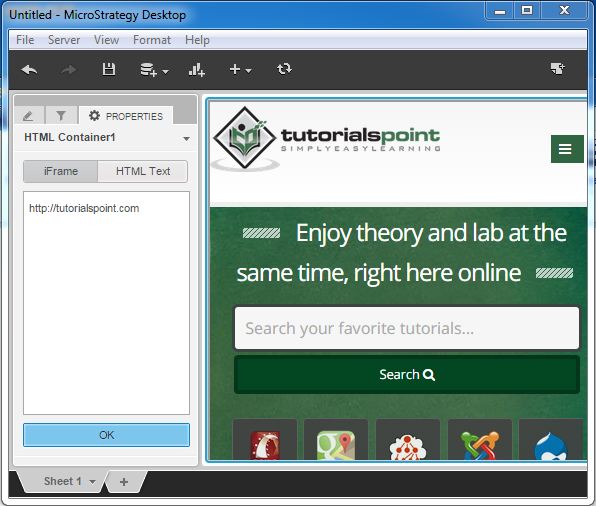Click the OK button

click(x=106, y=435)
